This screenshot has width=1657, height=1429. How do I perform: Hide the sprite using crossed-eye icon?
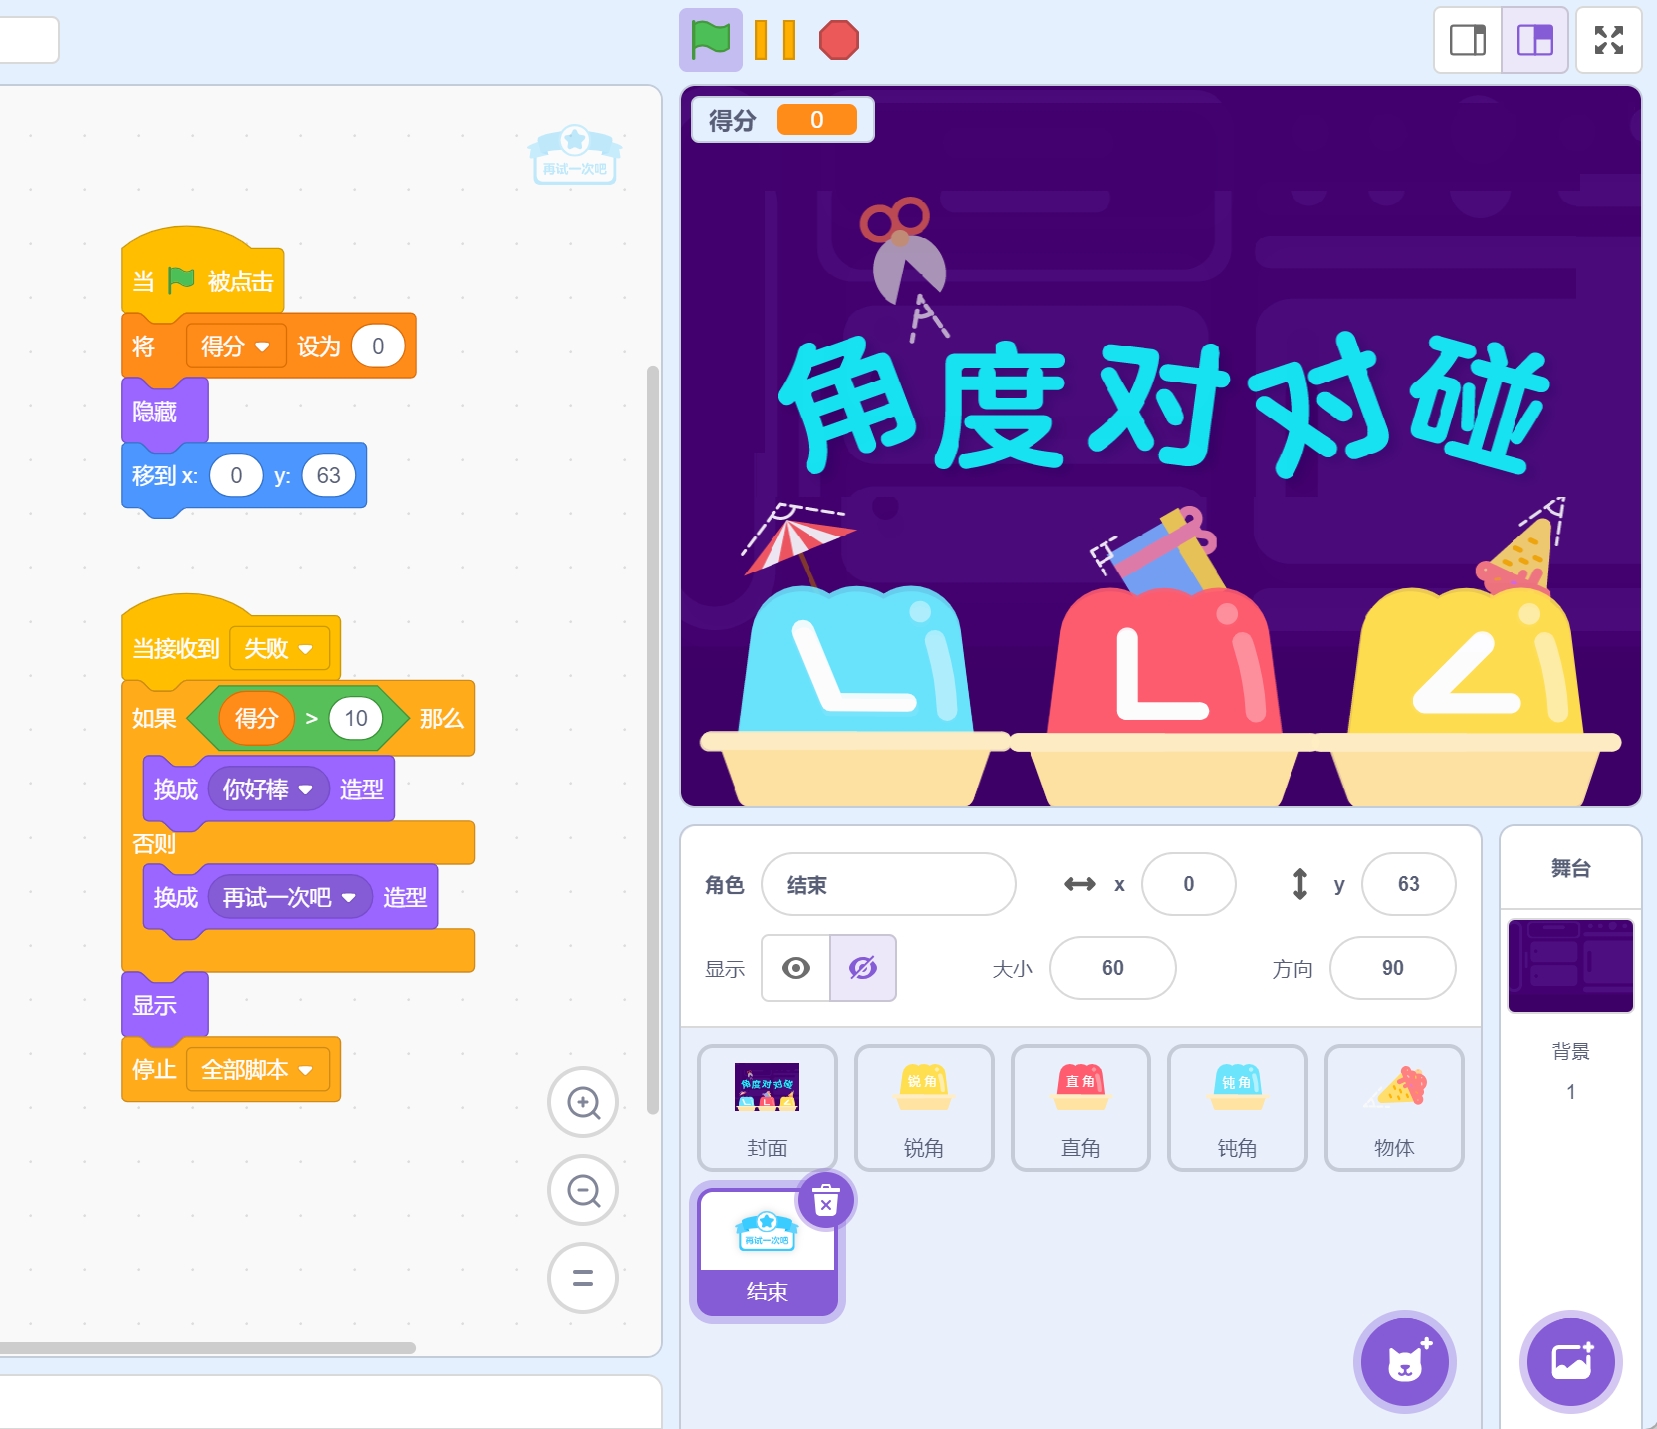coord(862,968)
